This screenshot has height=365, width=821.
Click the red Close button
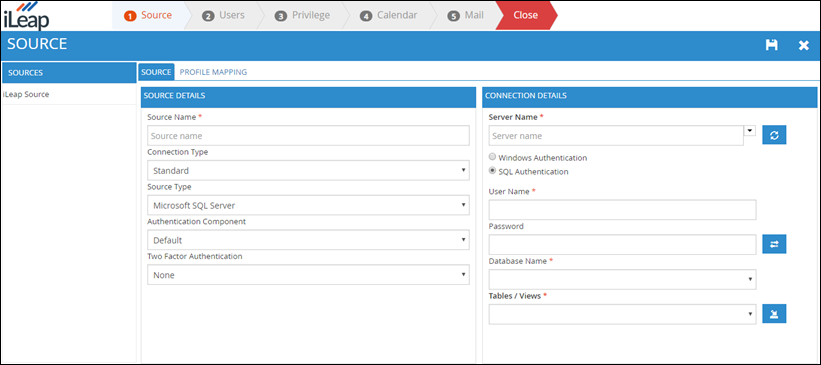click(x=525, y=15)
